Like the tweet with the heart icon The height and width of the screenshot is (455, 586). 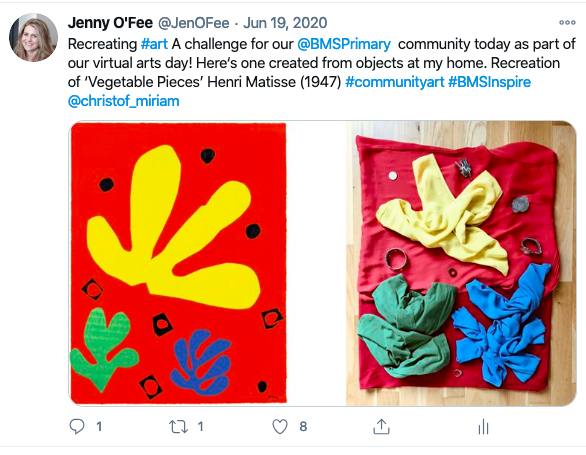[x=280, y=427]
